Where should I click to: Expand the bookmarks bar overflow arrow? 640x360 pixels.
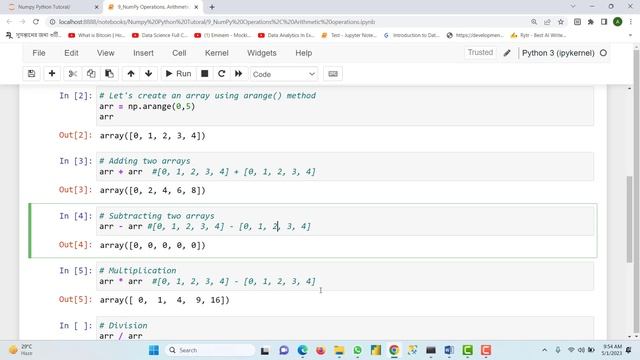[x=631, y=36]
